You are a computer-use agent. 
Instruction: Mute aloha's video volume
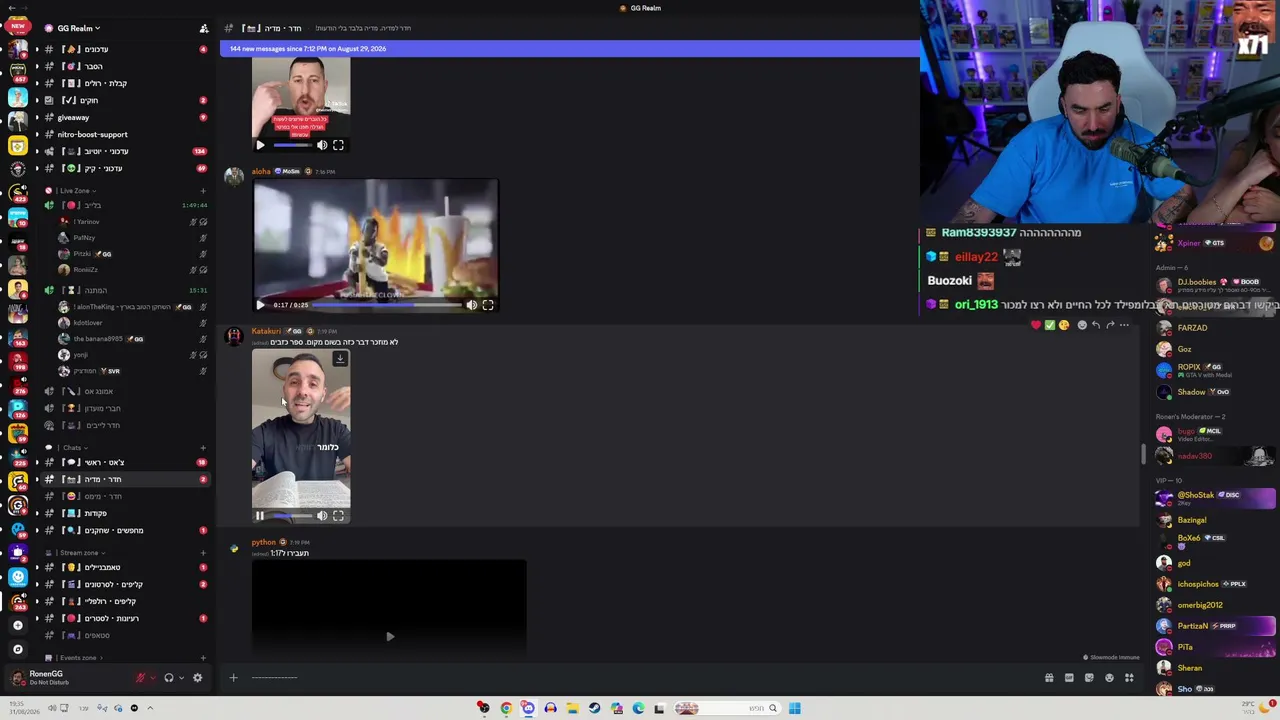pyautogui.click(x=472, y=305)
